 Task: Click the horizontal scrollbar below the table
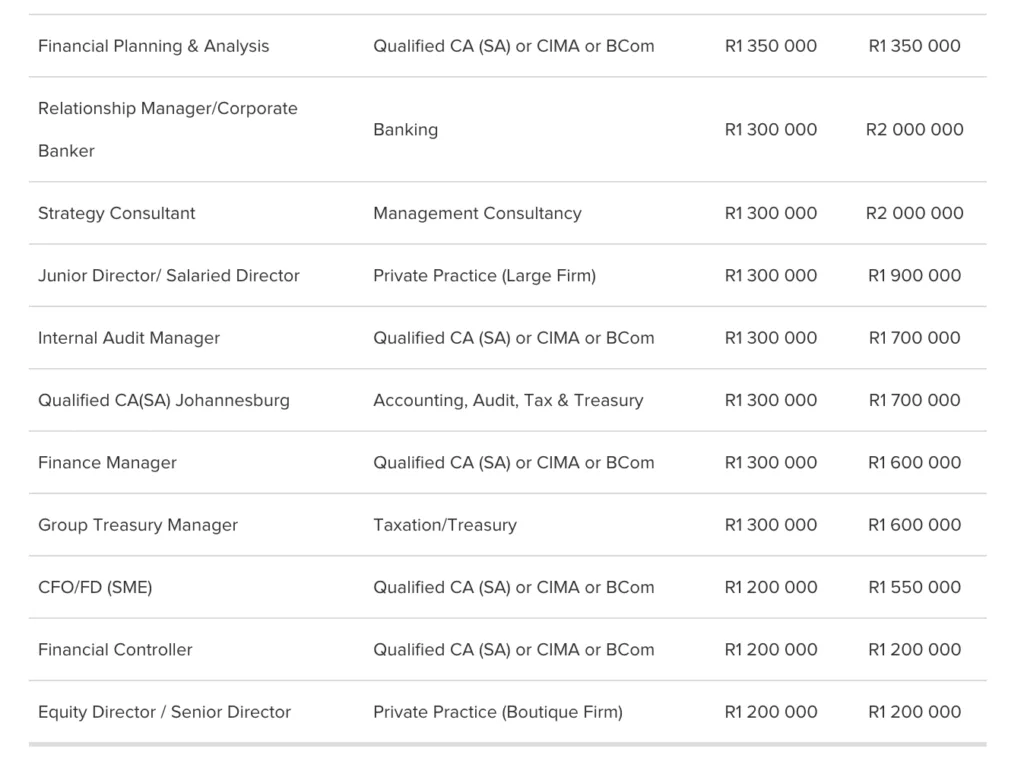pyautogui.click(x=507, y=744)
